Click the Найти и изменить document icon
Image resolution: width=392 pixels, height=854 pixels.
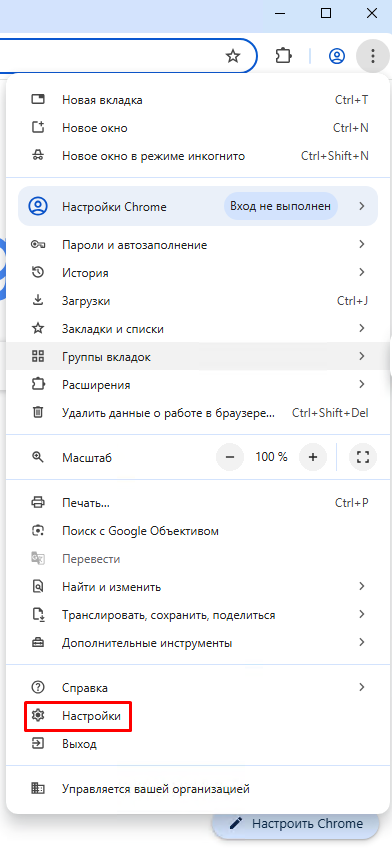(x=38, y=587)
